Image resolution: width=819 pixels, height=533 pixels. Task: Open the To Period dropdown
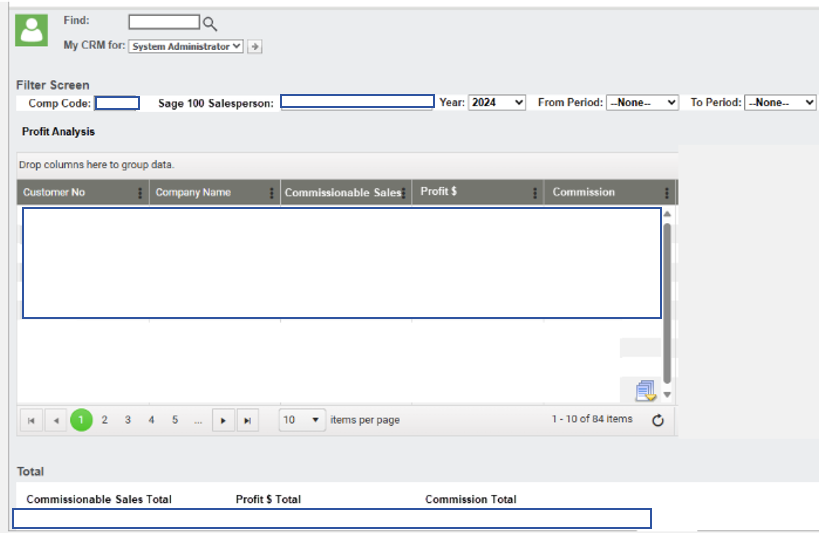[780, 102]
